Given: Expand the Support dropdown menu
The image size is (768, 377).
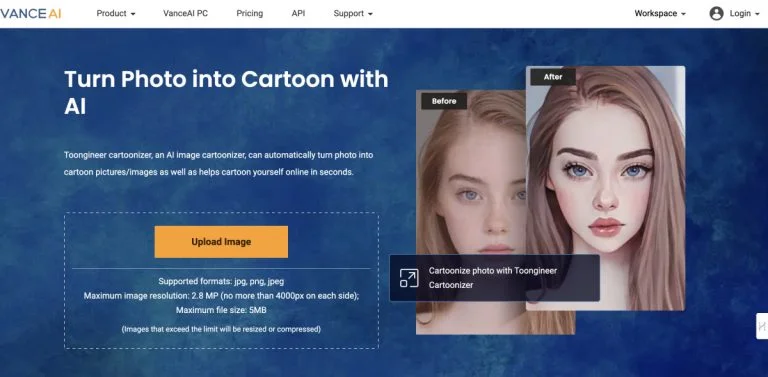Looking at the screenshot, I should coord(353,14).
